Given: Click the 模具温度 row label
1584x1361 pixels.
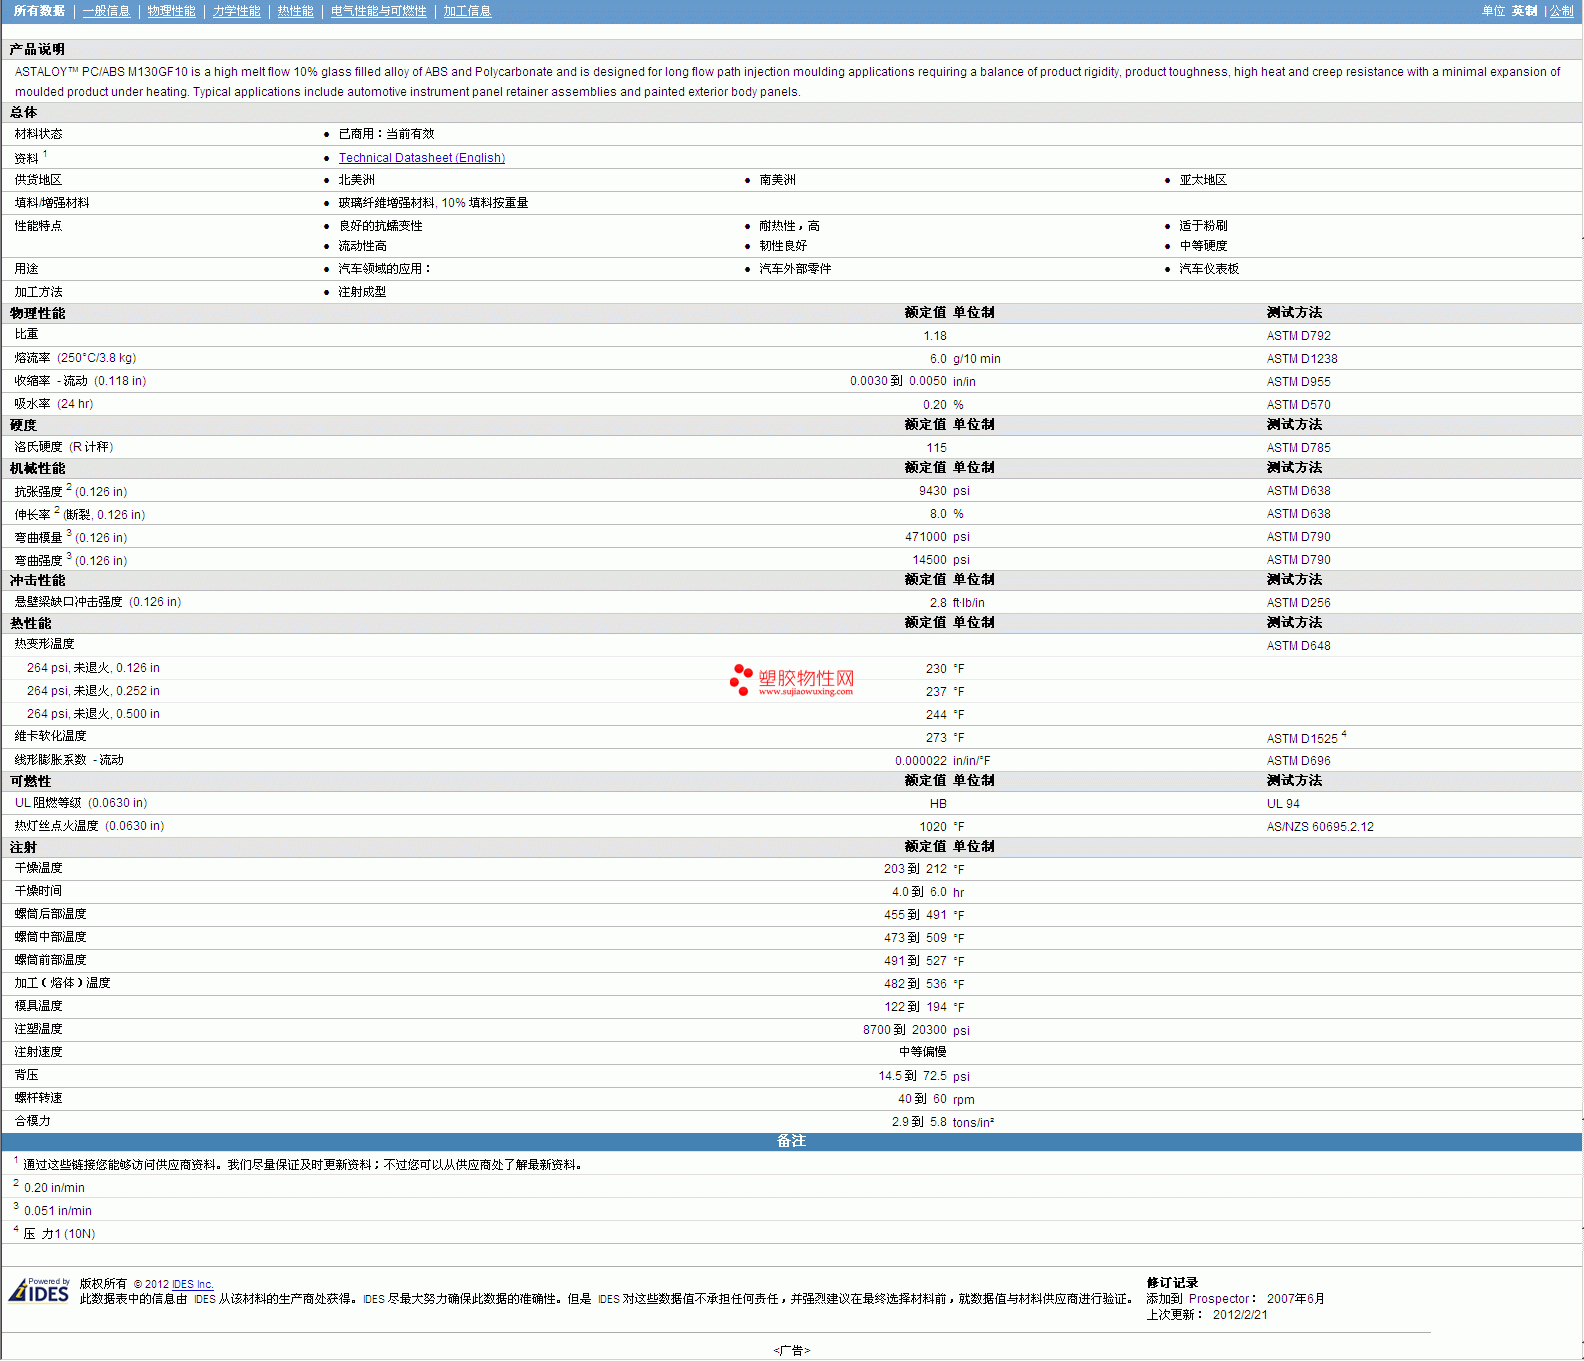Looking at the screenshot, I should click(38, 1006).
